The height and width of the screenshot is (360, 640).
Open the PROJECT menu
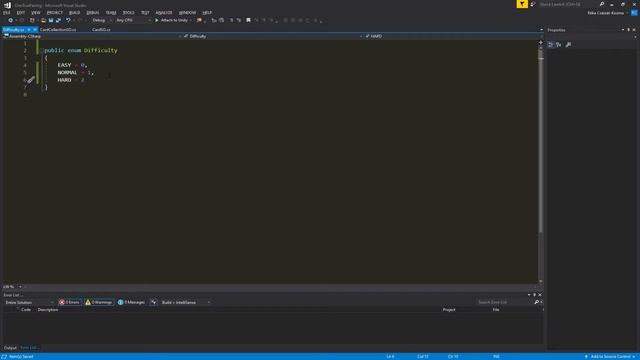[x=55, y=13]
